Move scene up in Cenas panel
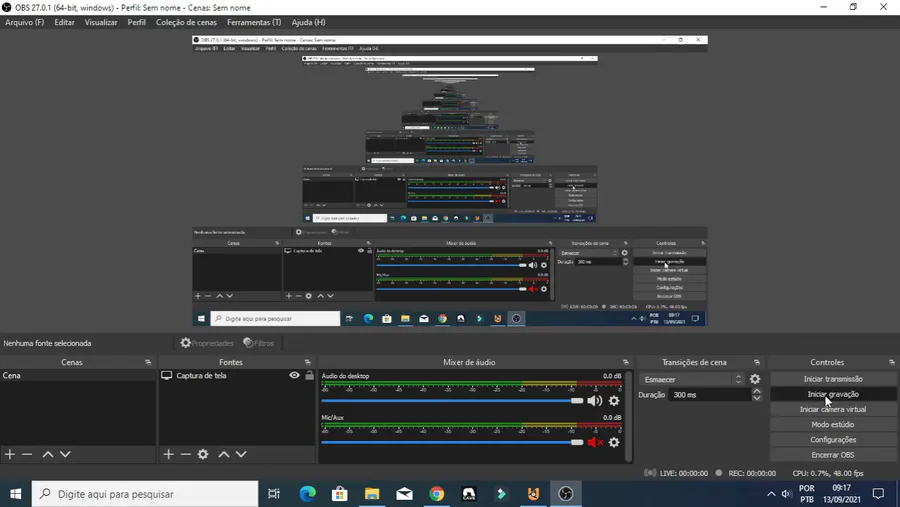The height and width of the screenshot is (507, 900). click(x=48, y=454)
